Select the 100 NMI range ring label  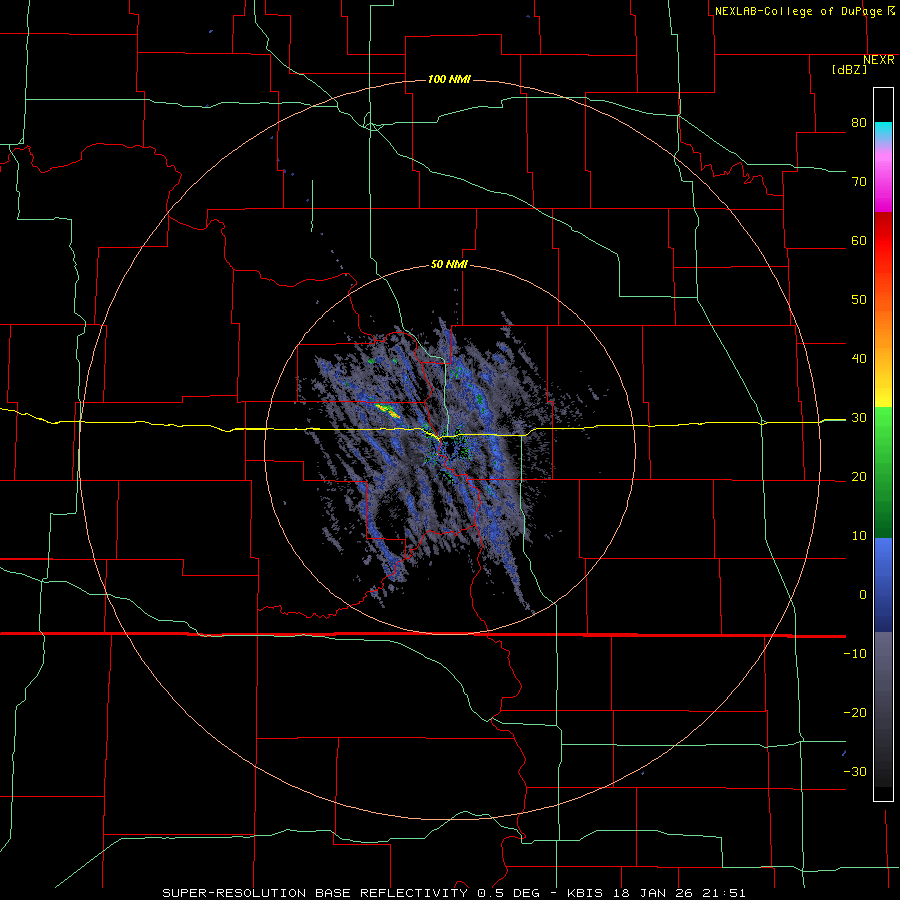click(449, 79)
